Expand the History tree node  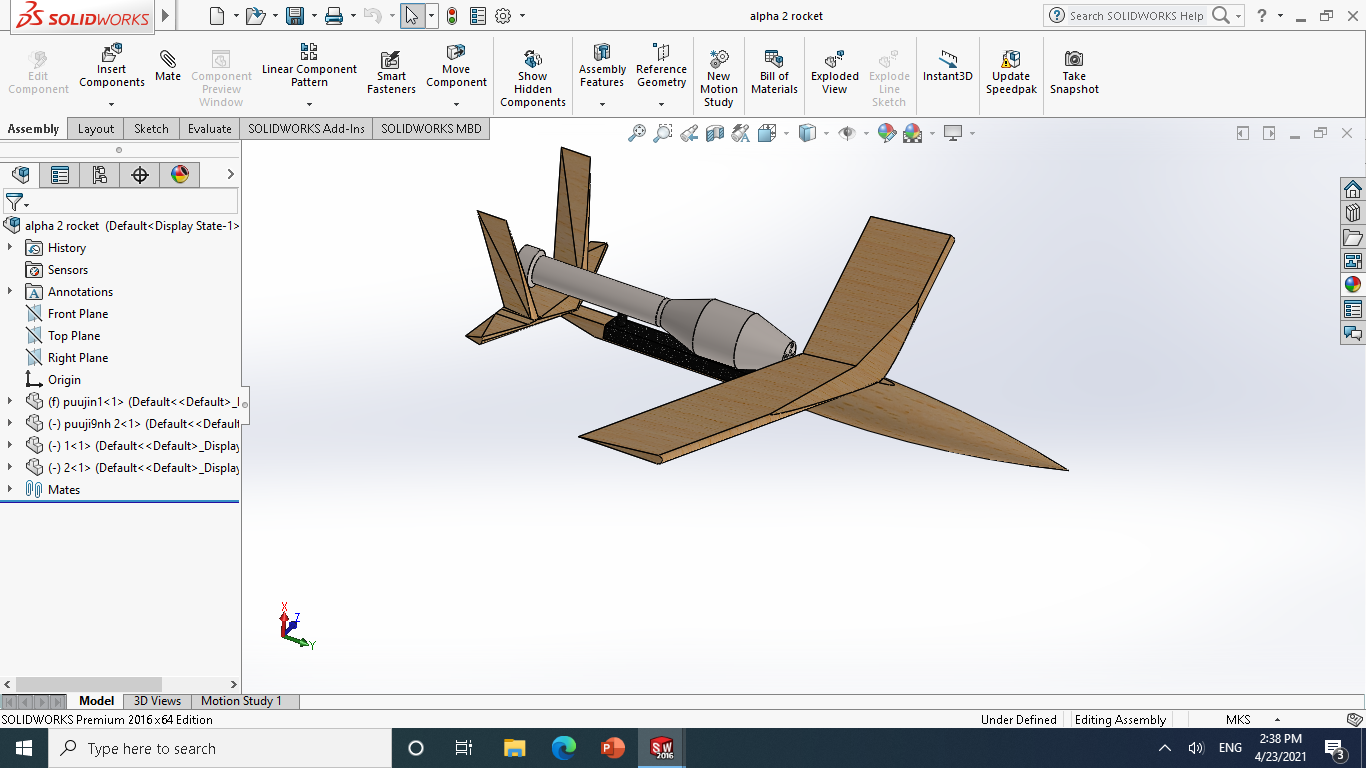pyautogui.click(x=10, y=247)
